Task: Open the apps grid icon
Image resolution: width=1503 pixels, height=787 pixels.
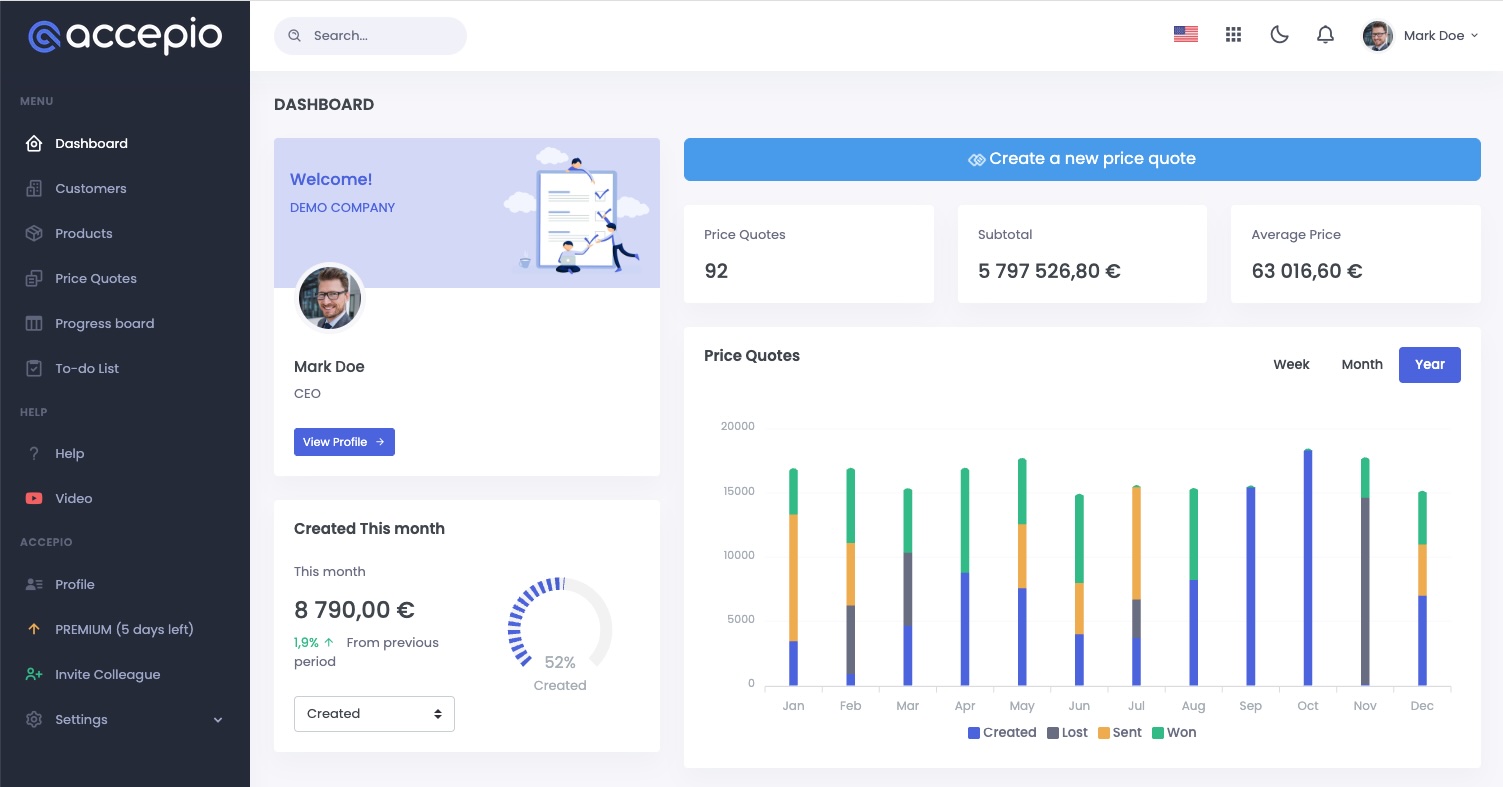Action: 1233,34
